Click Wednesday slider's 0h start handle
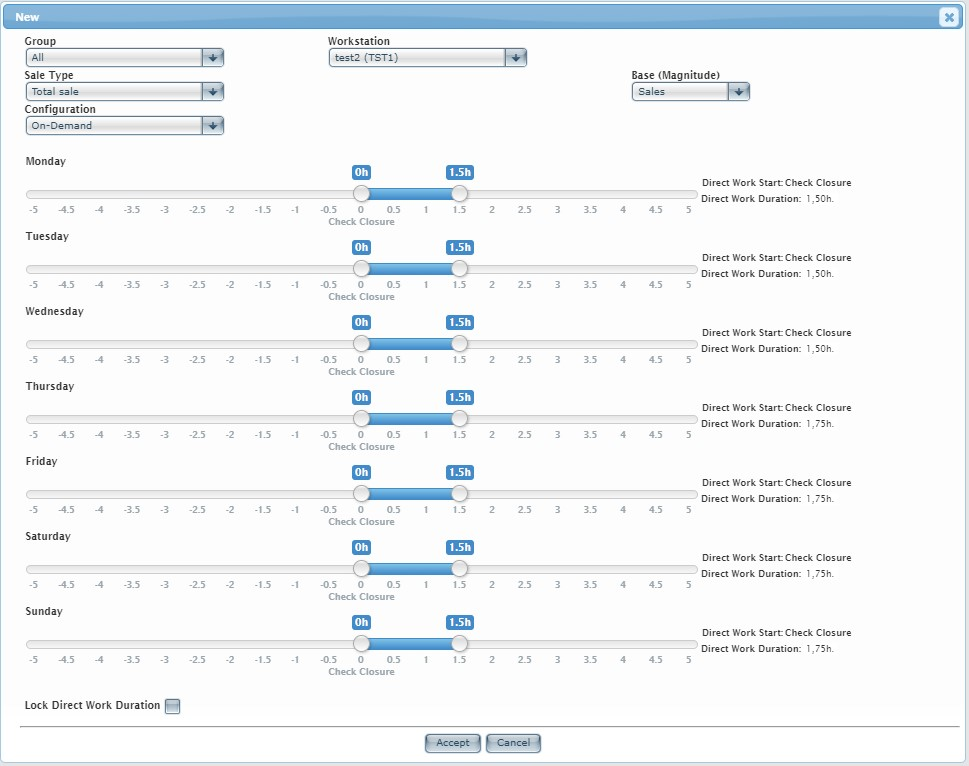Image resolution: width=969 pixels, height=766 pixels. click(362, 344)
